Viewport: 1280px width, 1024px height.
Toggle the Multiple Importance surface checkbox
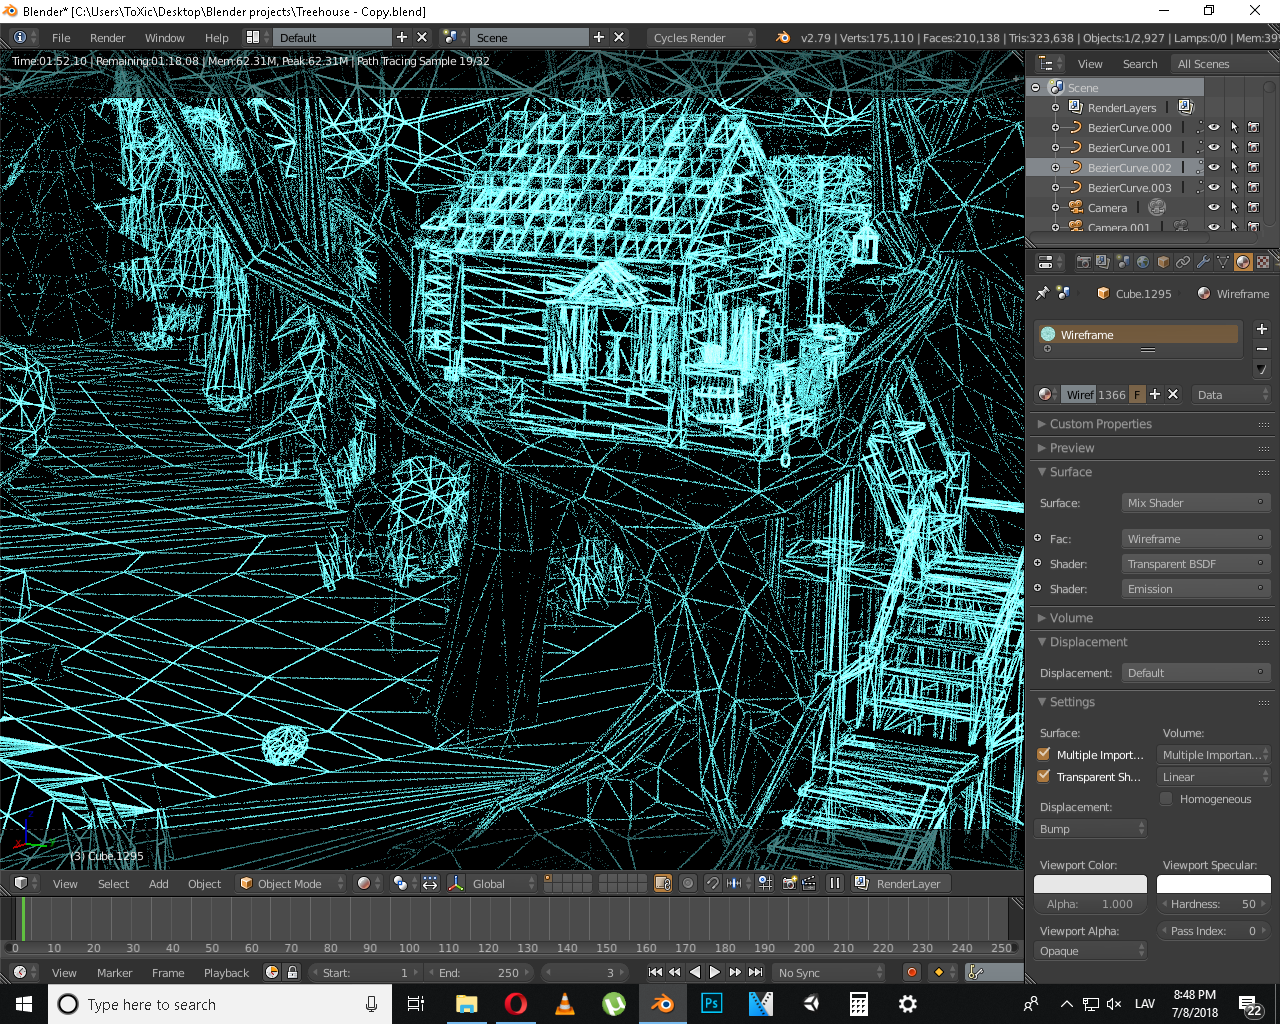tap(1044, 754)
